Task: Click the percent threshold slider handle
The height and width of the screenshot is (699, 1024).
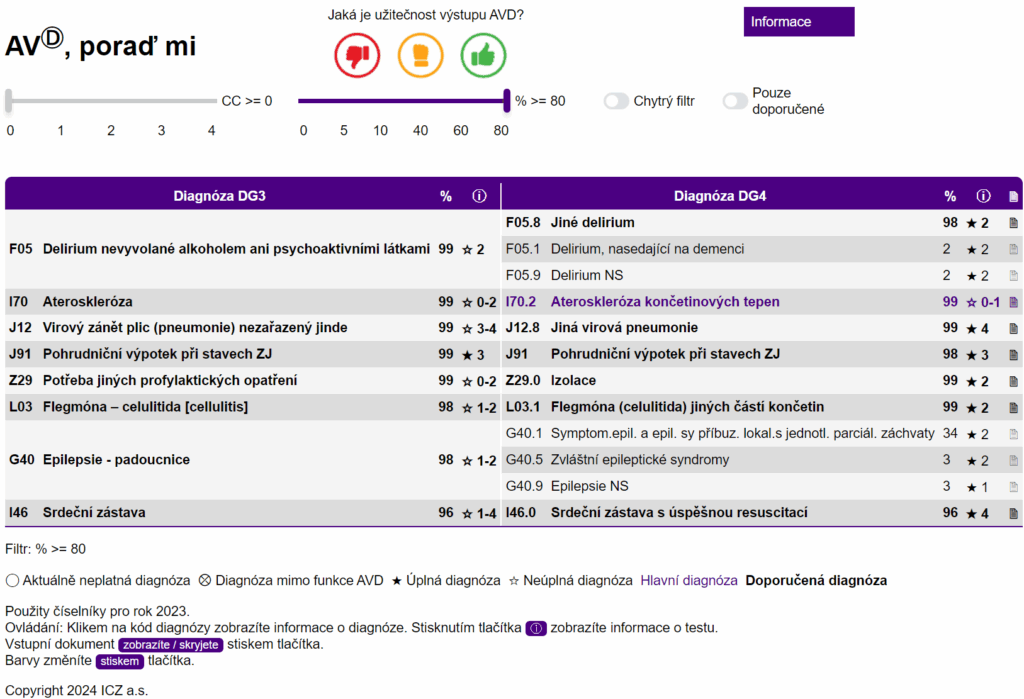Action: [x=507, y=101]
